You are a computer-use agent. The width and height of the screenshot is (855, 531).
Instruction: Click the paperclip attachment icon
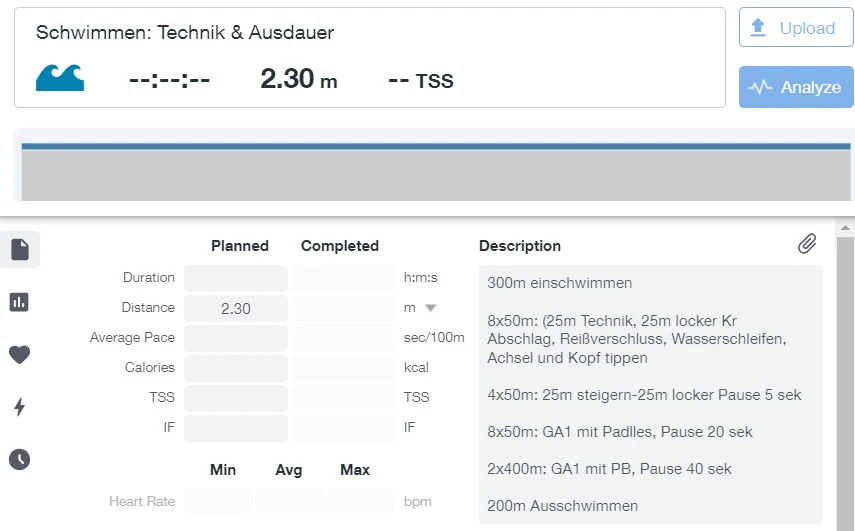click(x=807, y=244)
